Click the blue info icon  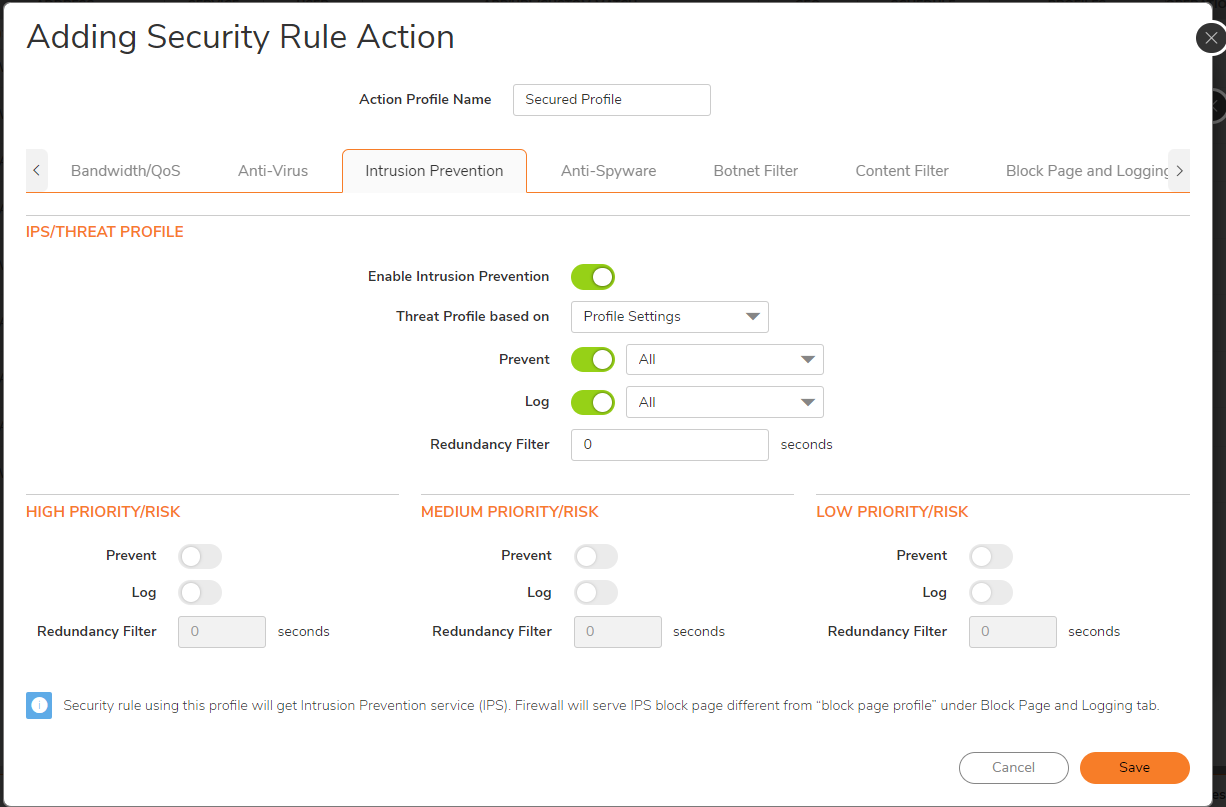39,706
